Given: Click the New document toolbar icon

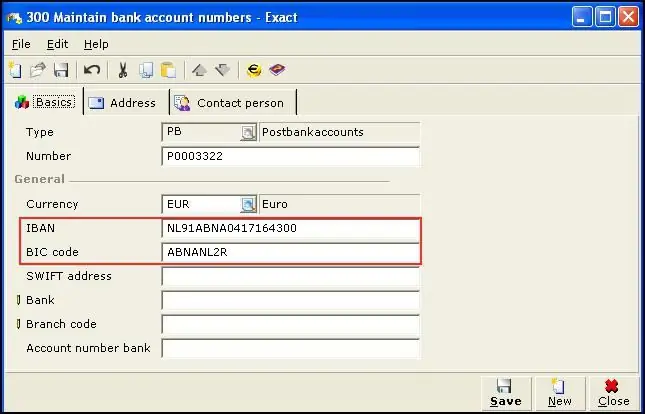Looking at the screenshot, I should 15,70.
